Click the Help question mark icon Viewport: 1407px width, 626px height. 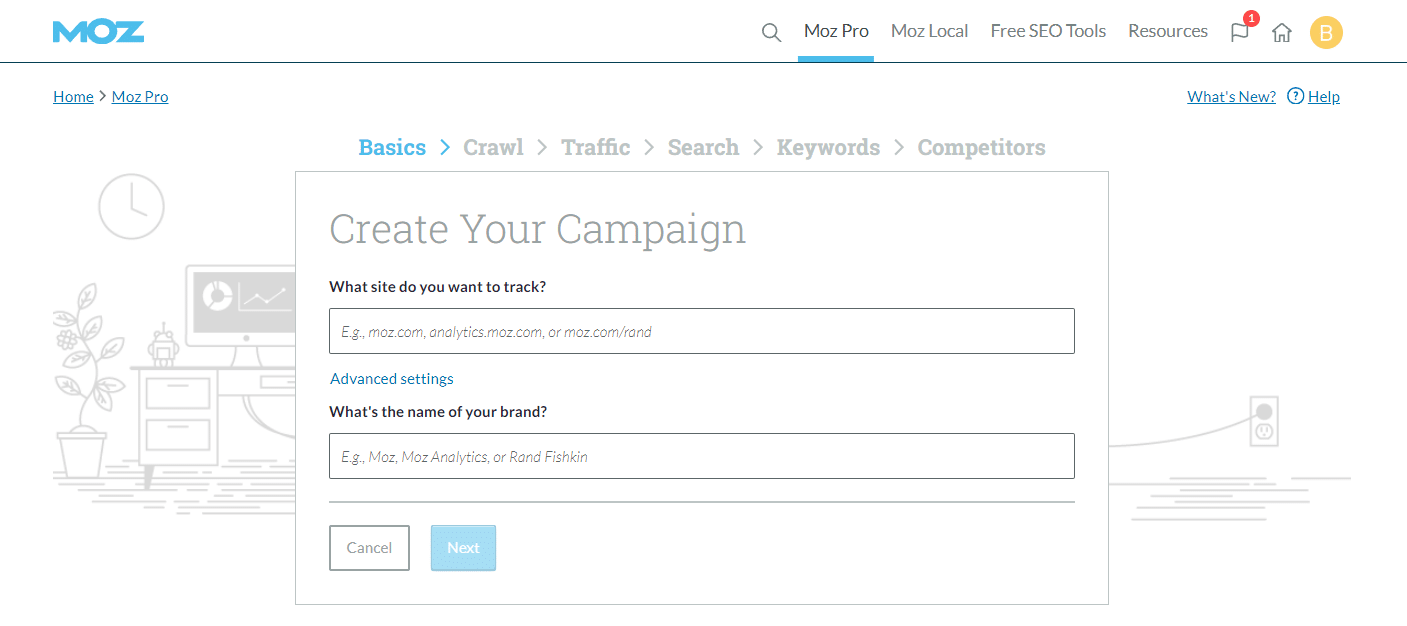tap(1296, 96)
